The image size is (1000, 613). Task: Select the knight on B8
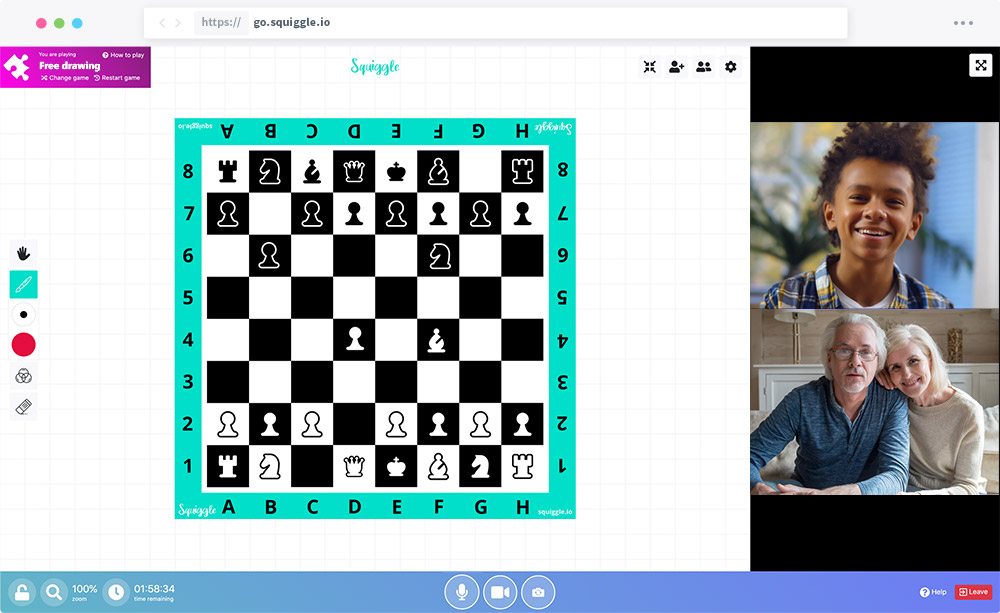(x=270, y=171)
